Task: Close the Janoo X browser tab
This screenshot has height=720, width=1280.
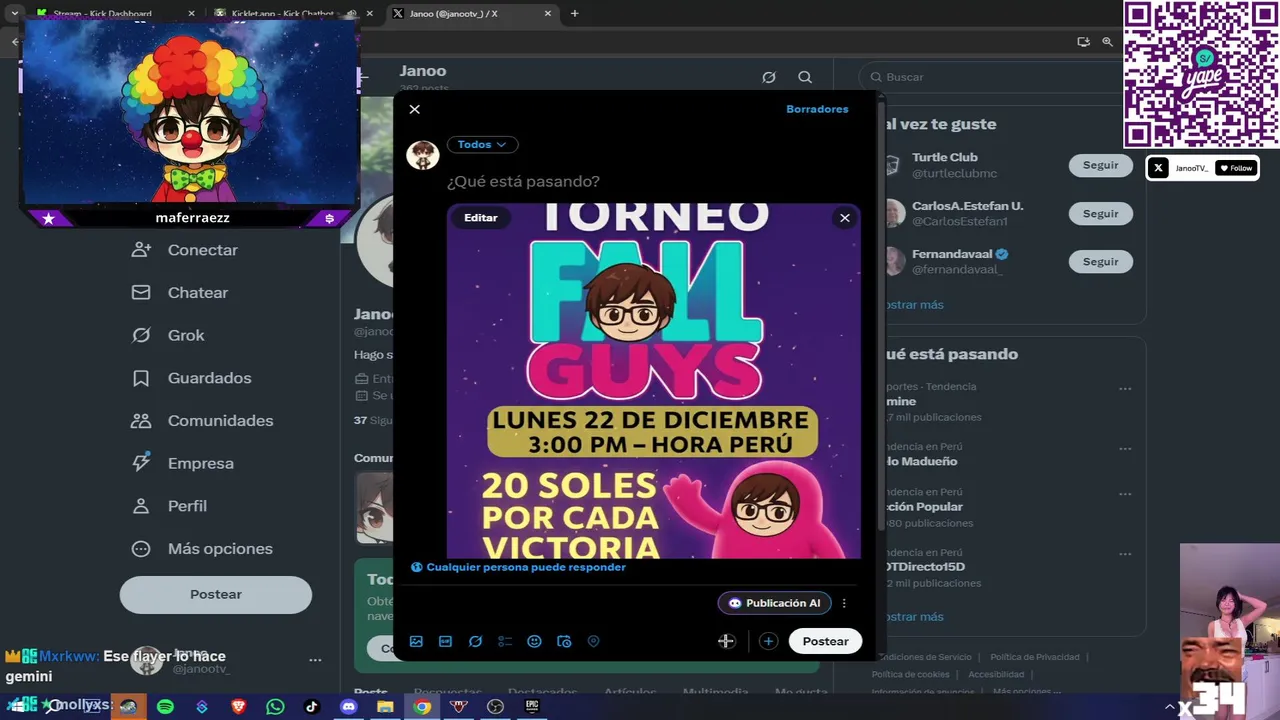Action: coord(548,14)
